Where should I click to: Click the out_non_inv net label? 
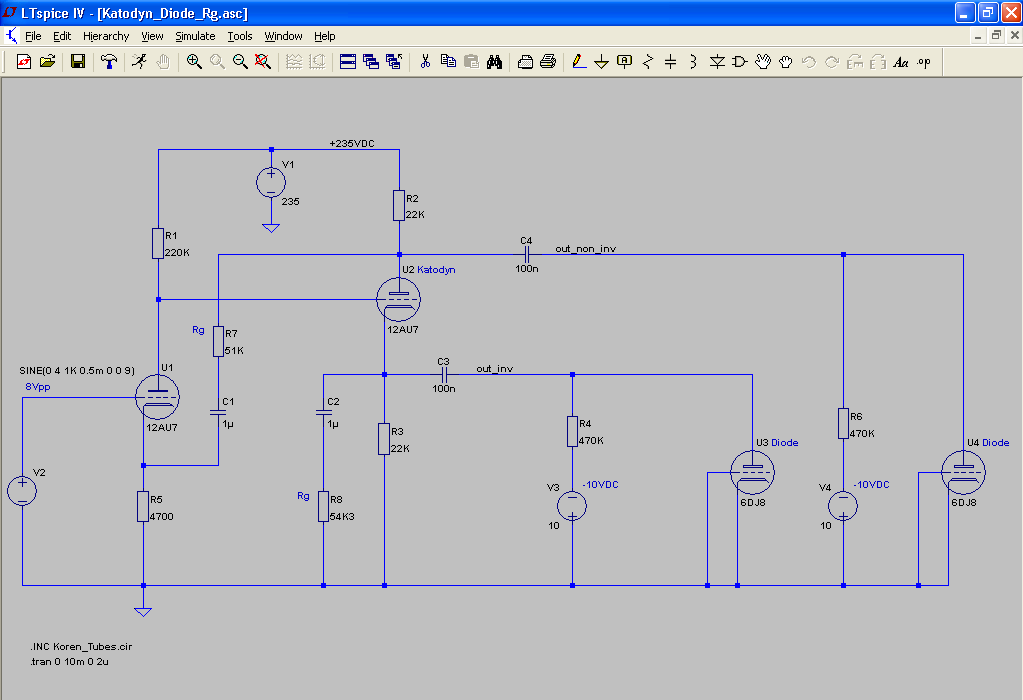tap(585, 249)
